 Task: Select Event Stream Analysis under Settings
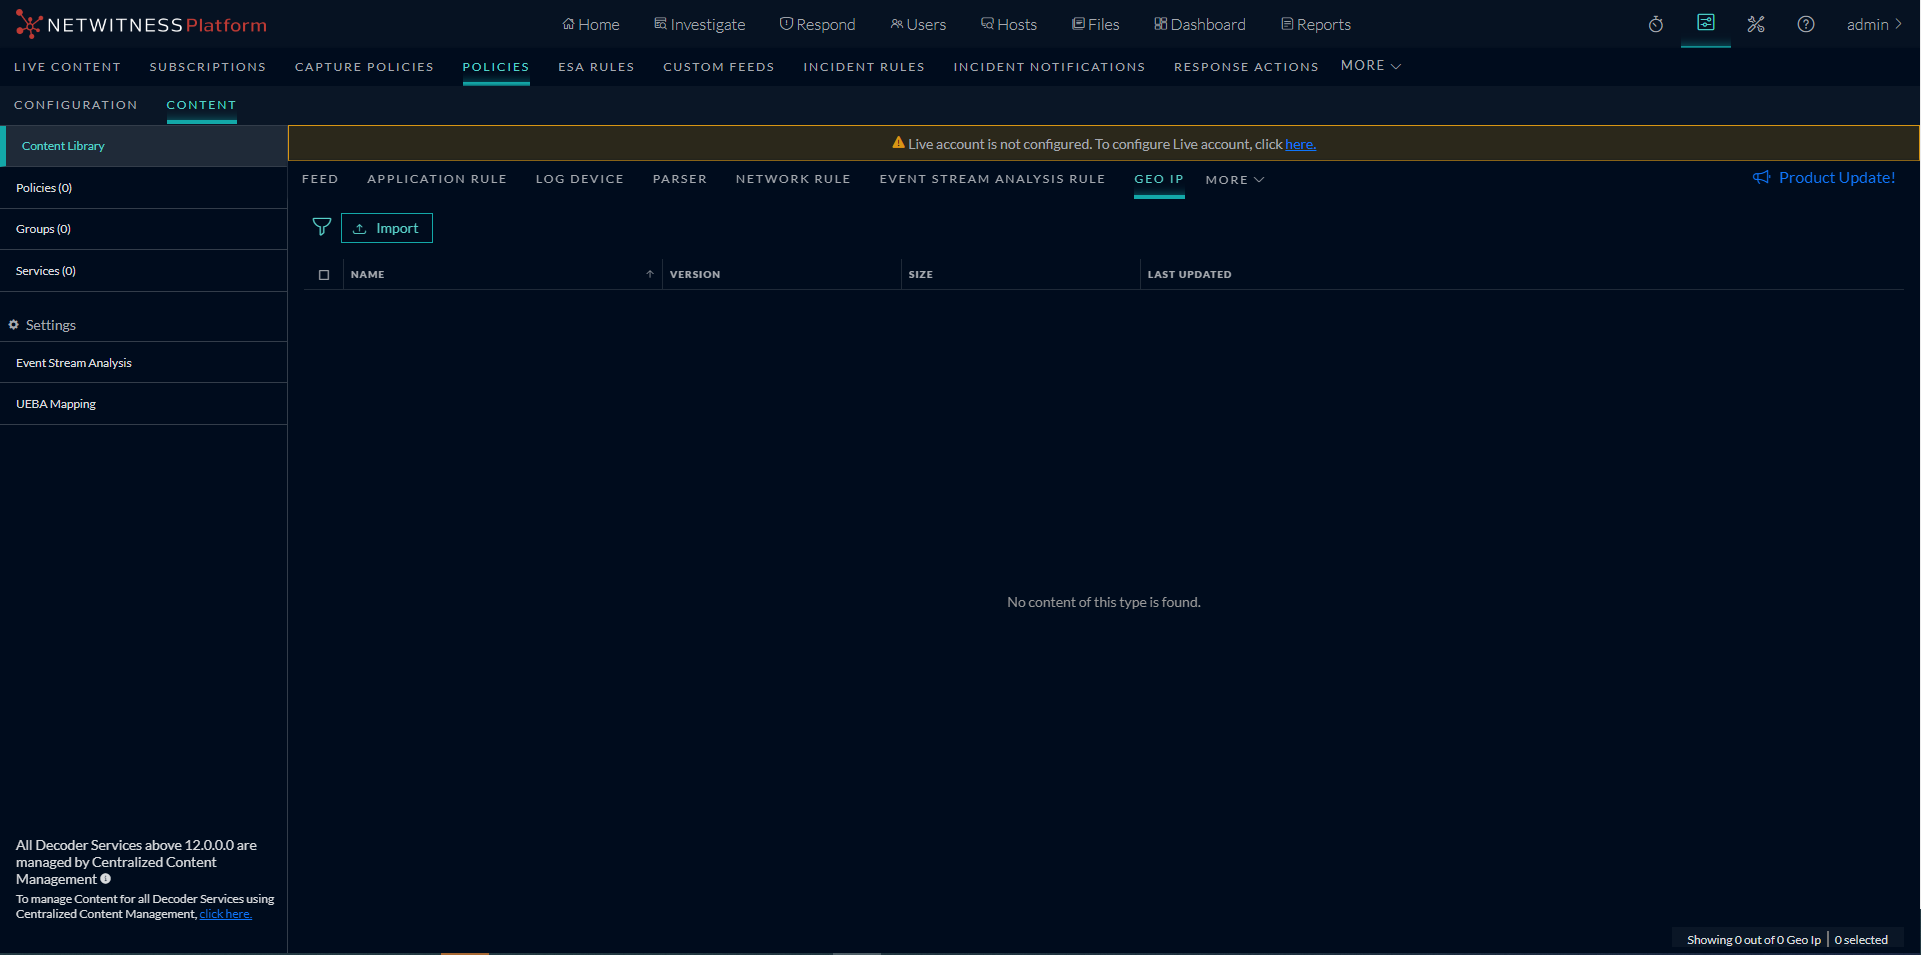tap(73, 362)
